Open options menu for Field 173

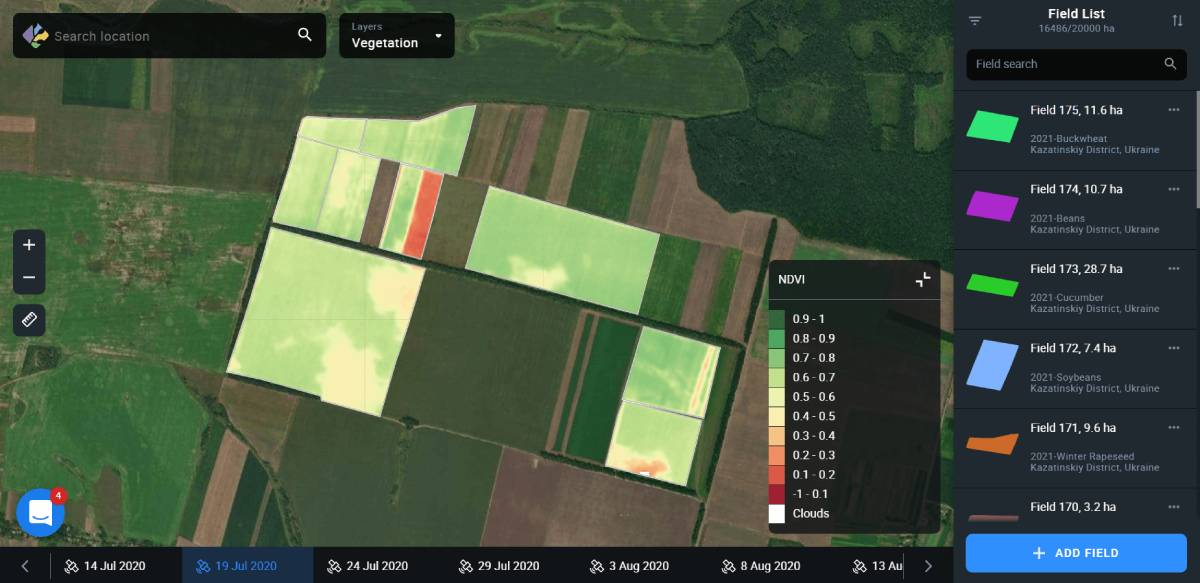[1174, 269]
